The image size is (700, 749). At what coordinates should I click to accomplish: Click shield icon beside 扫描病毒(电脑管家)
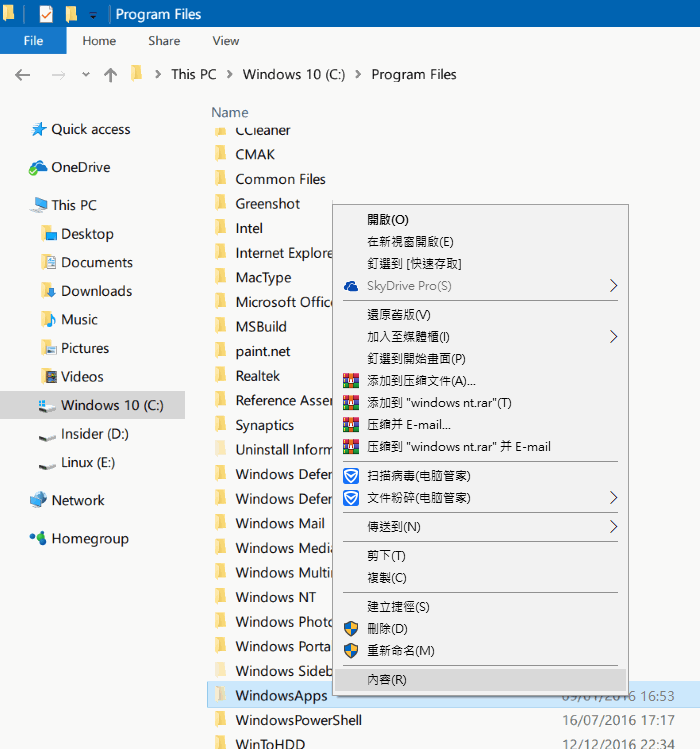[351, 476]
